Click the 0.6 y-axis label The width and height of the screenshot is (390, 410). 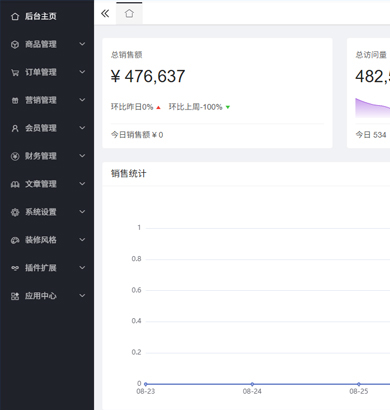click(x=136, y=290)
